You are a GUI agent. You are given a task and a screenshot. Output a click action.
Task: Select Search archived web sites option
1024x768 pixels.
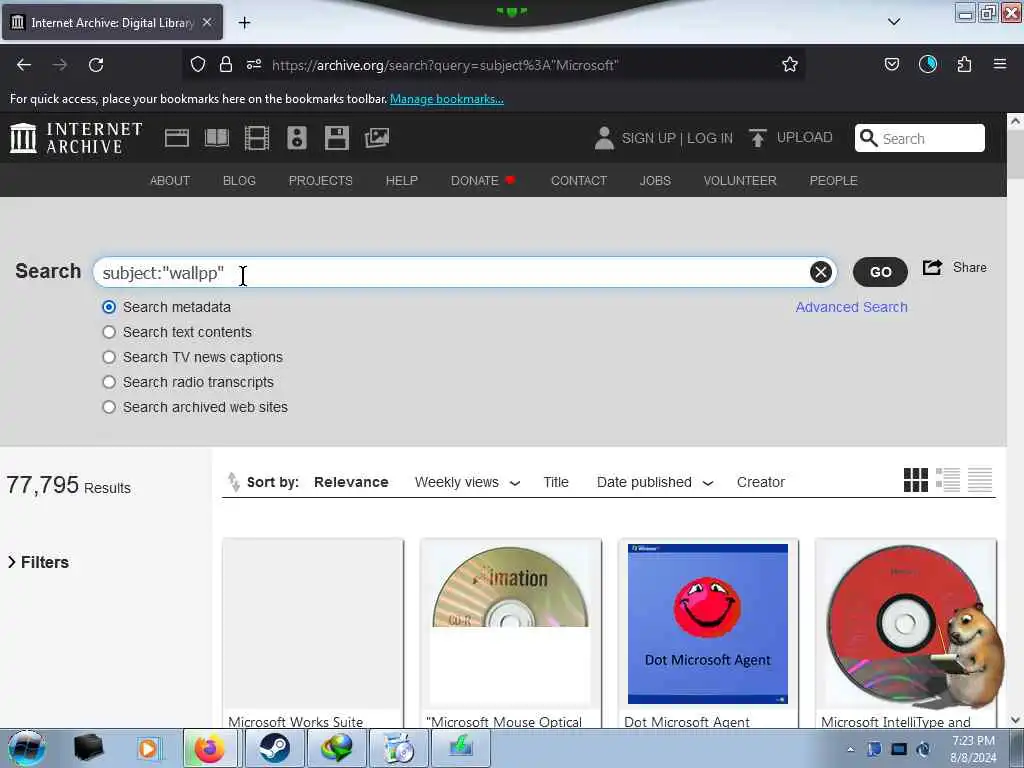tap(109, 407)
